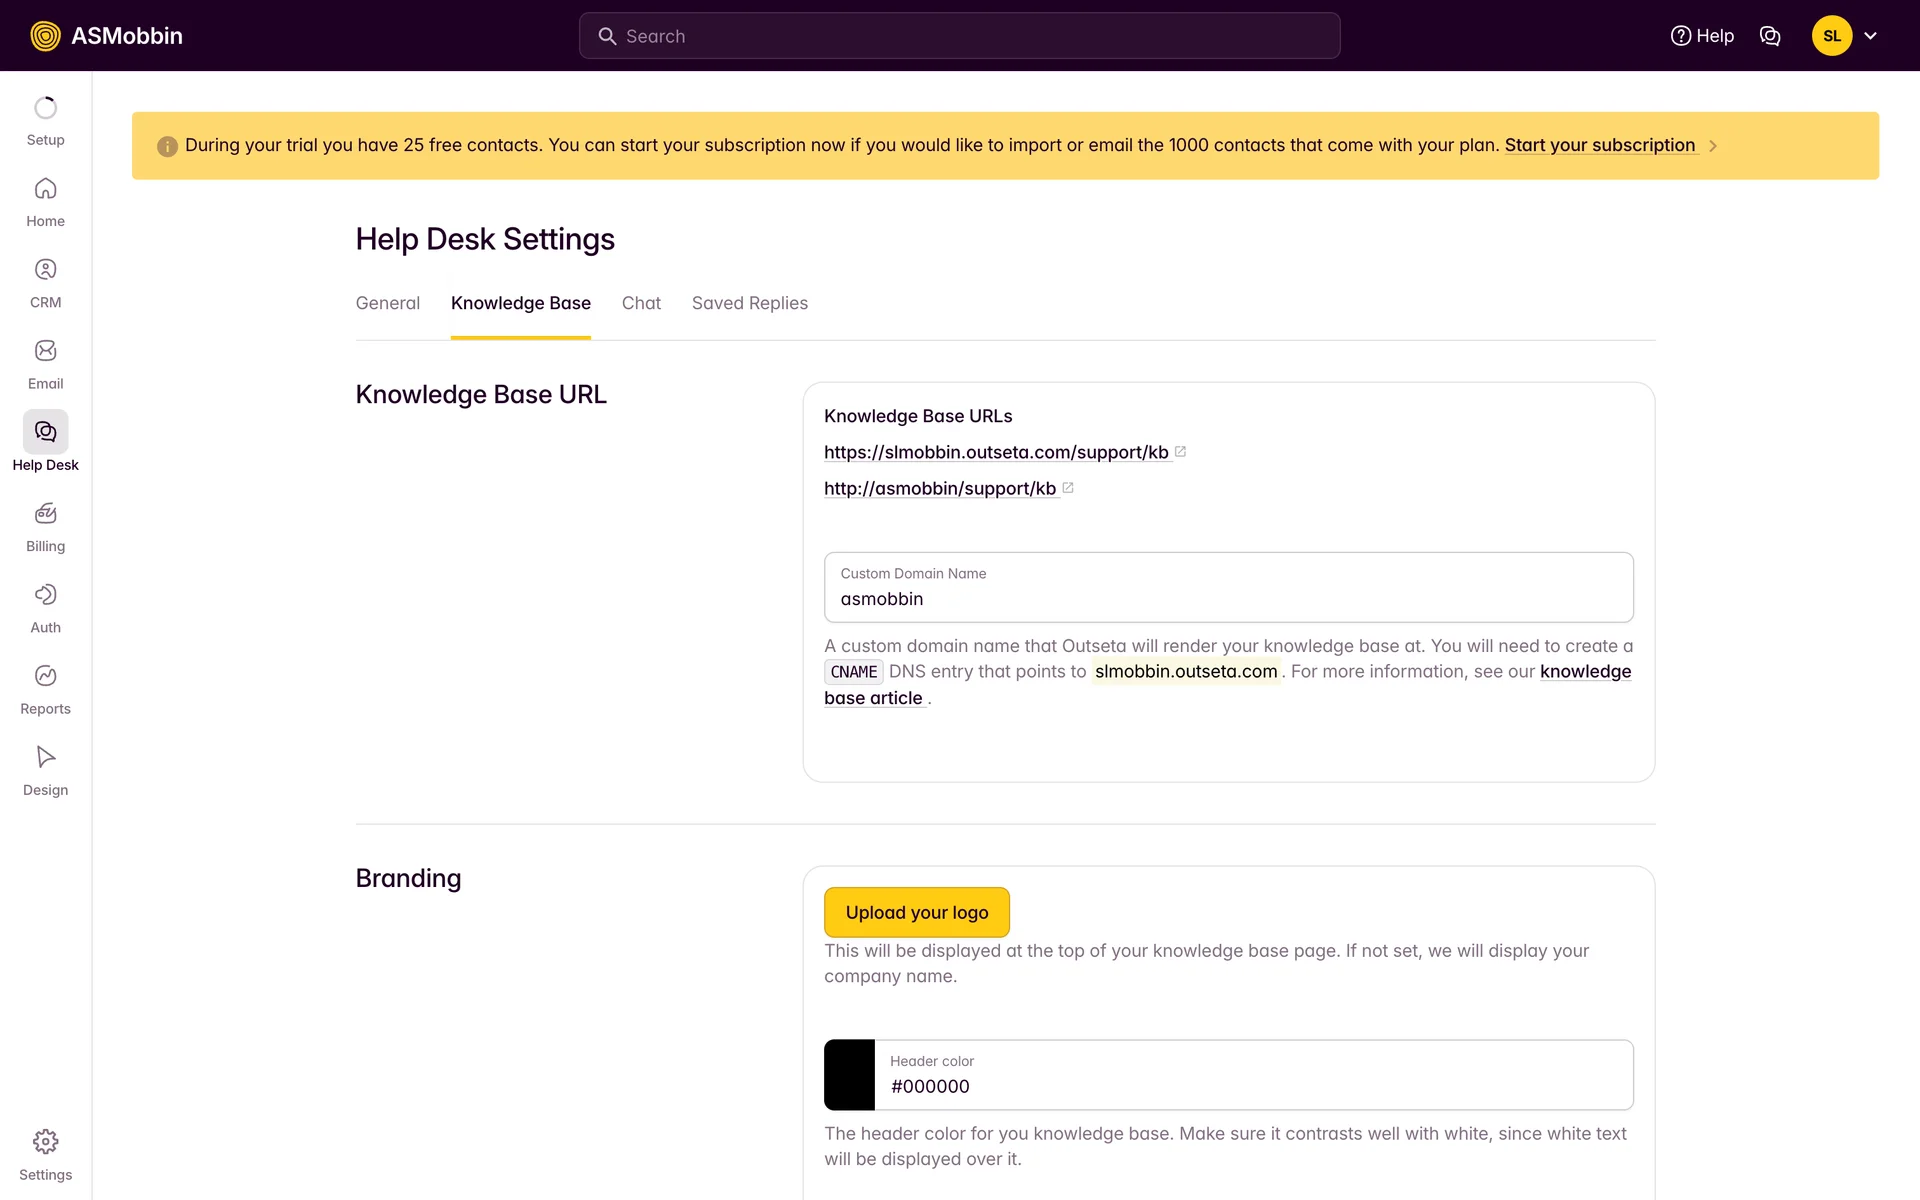Open the Settings gear icon

45,1142
